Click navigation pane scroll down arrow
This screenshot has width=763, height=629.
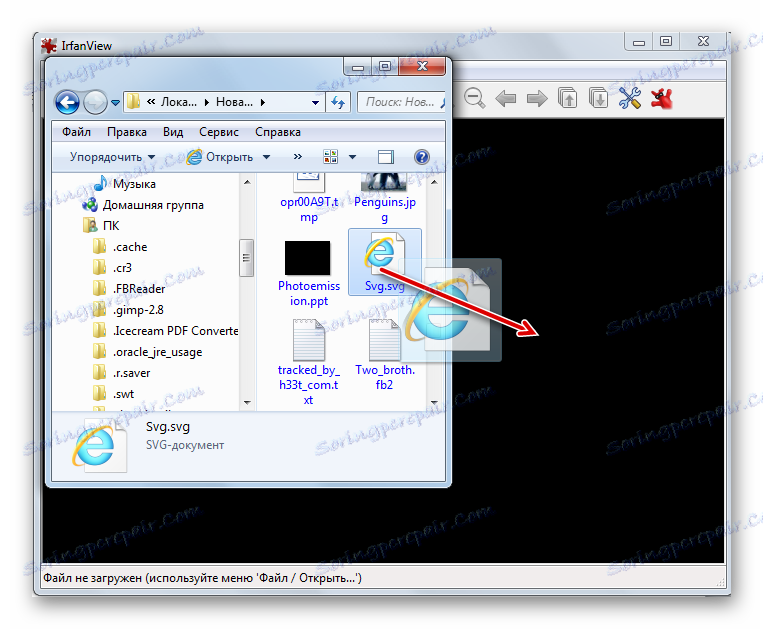pyautogui.click(x=247, y=402)
